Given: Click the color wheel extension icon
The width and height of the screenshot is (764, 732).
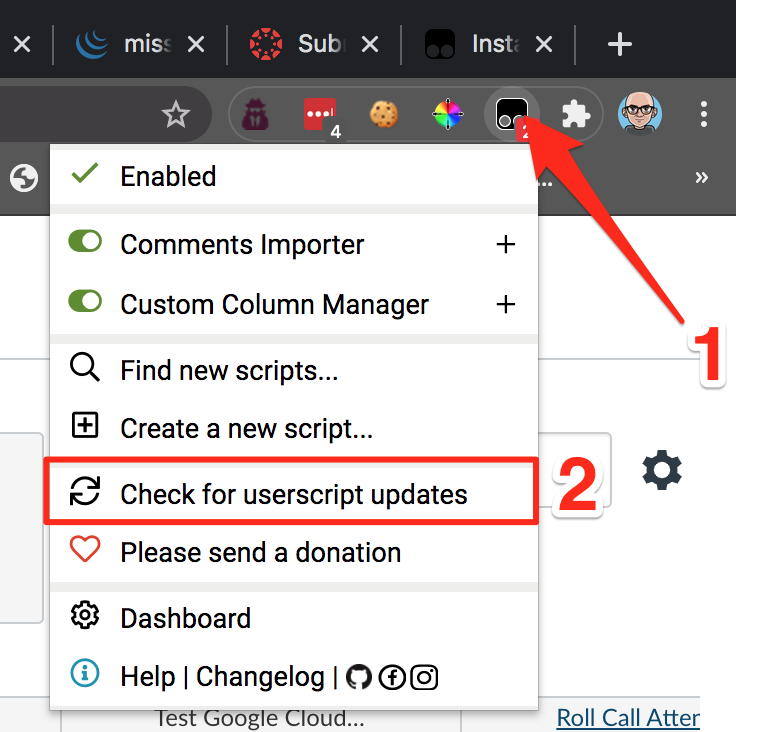Looking at the screenshot, I should [447, 116].
